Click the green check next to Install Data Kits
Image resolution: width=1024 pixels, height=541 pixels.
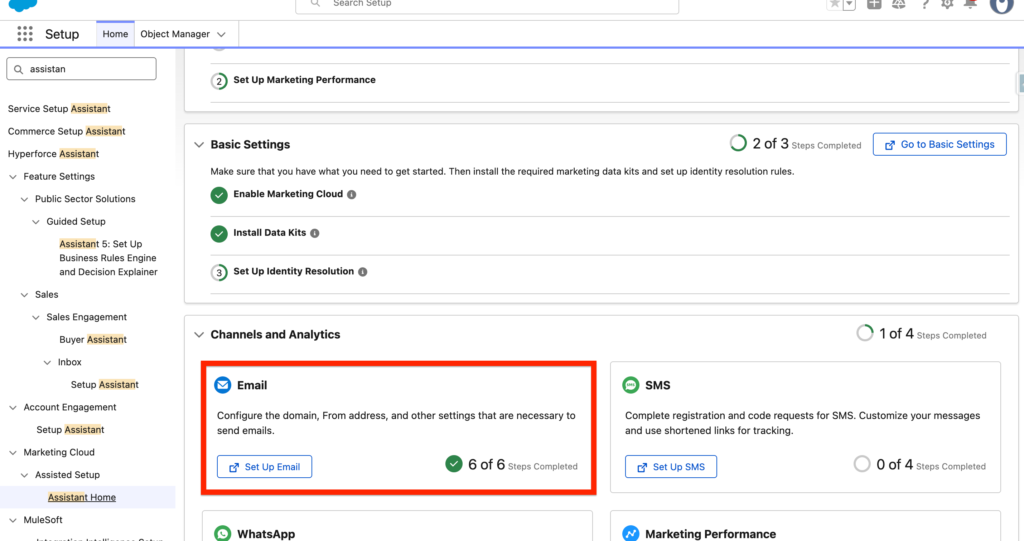point(219,233)
